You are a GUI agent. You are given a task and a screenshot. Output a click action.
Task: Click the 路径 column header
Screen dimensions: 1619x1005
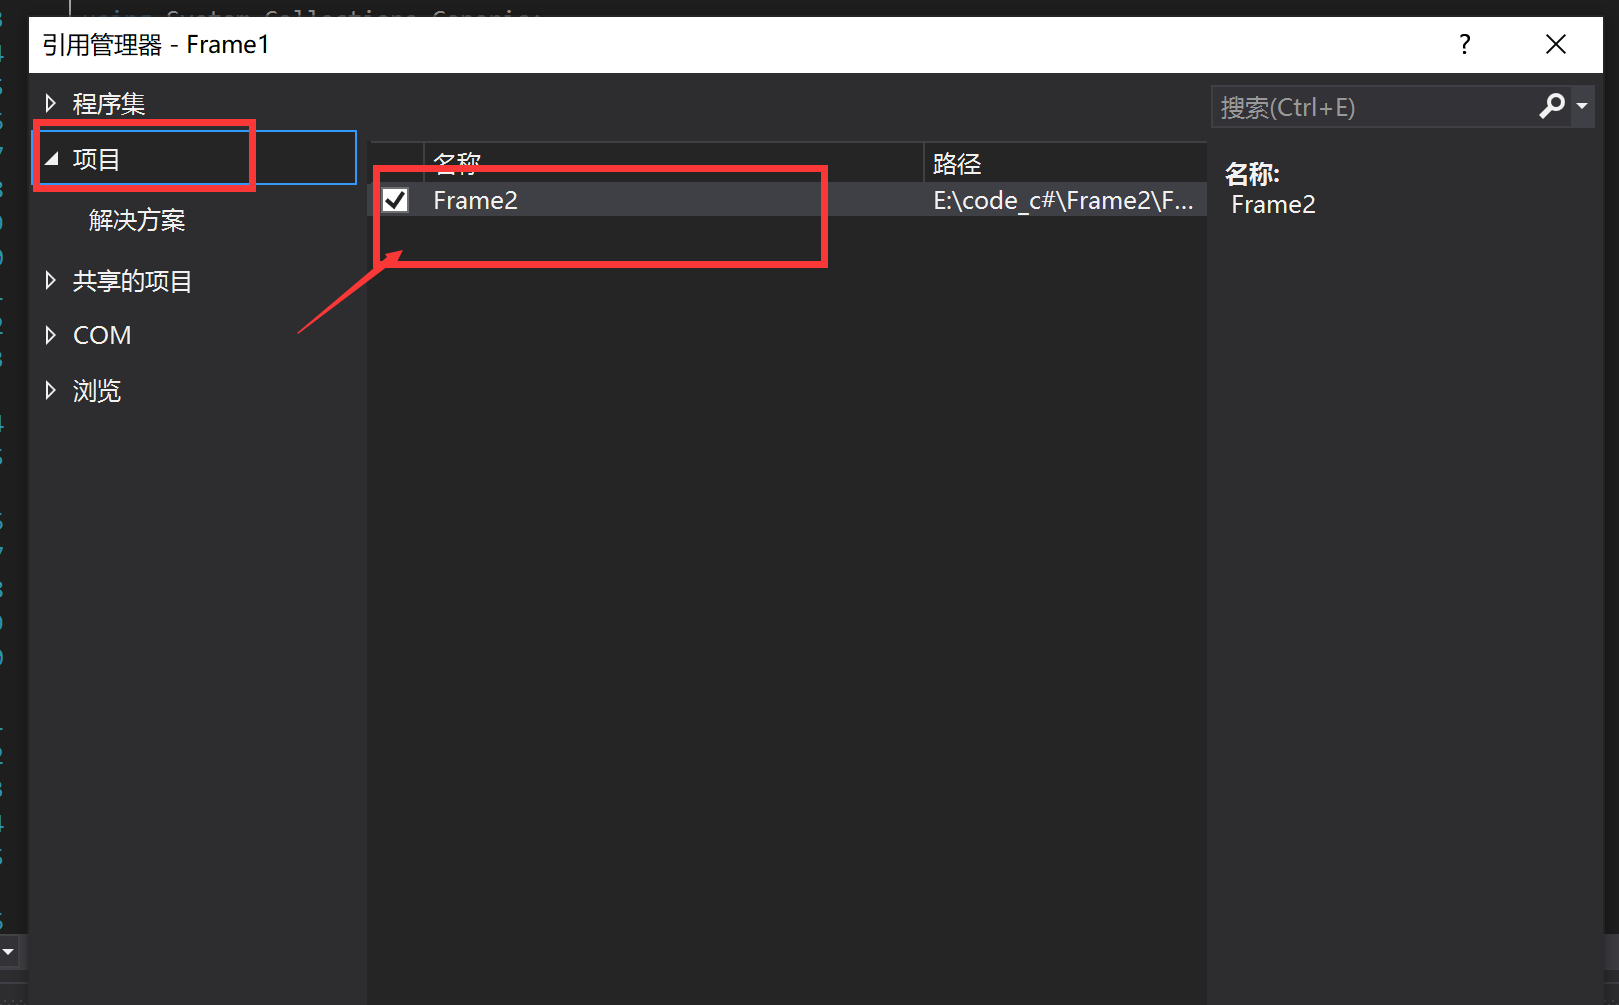[956, 162]
